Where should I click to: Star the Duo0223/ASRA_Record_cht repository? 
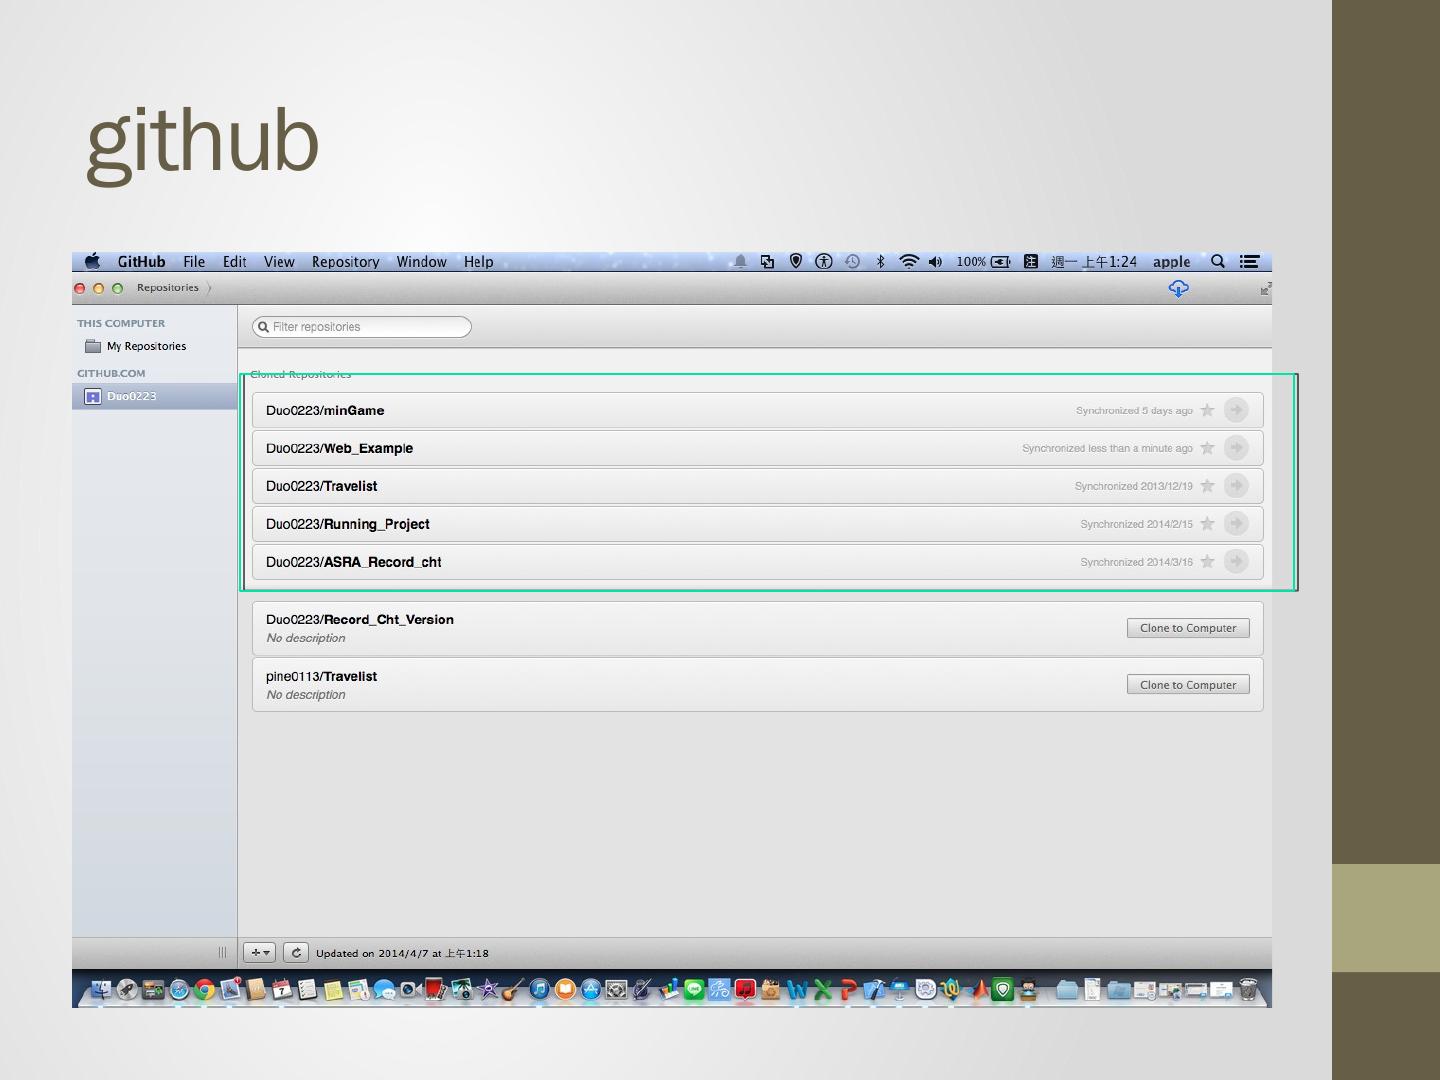point(1207,562)
